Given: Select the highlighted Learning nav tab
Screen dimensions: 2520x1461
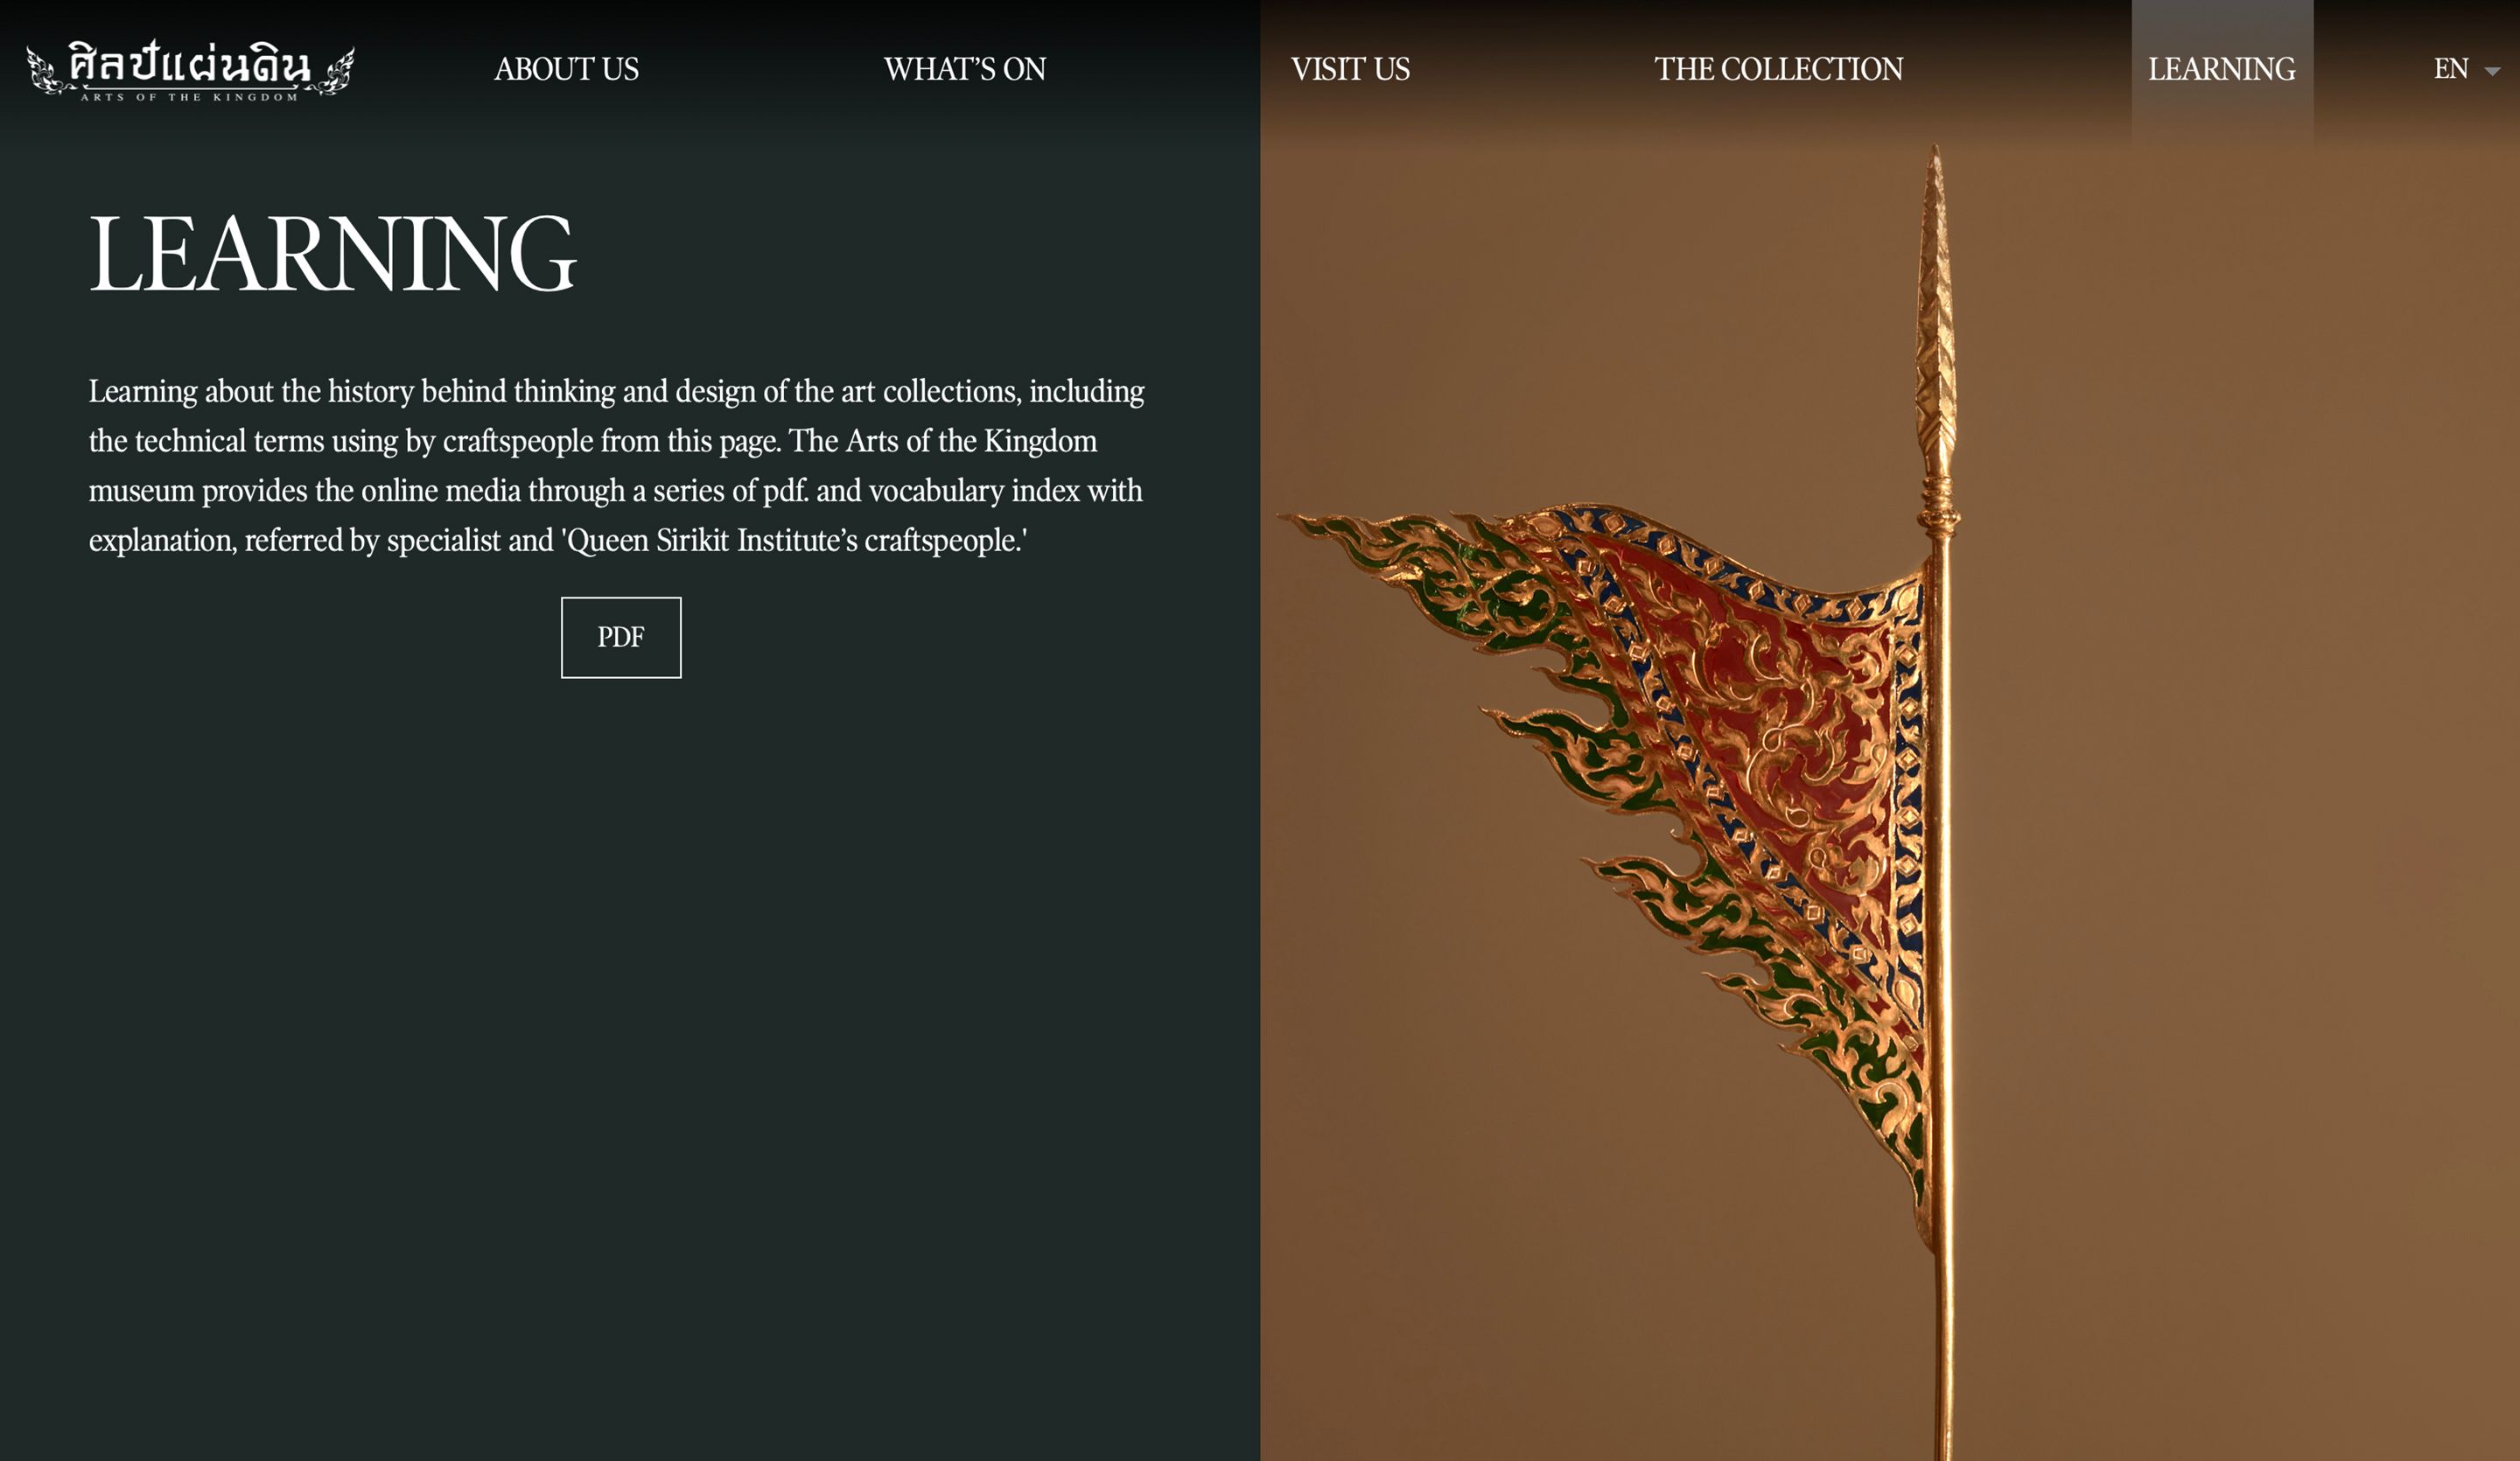Looking at the screenshot, I should point(2222,69).
